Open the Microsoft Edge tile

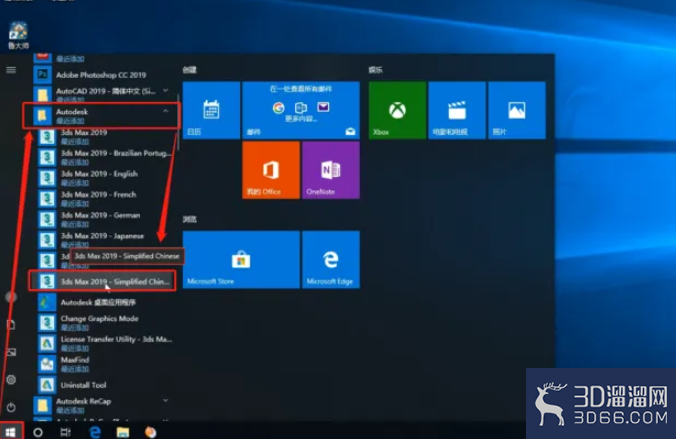pyautogui.click(x=331, y=260)
